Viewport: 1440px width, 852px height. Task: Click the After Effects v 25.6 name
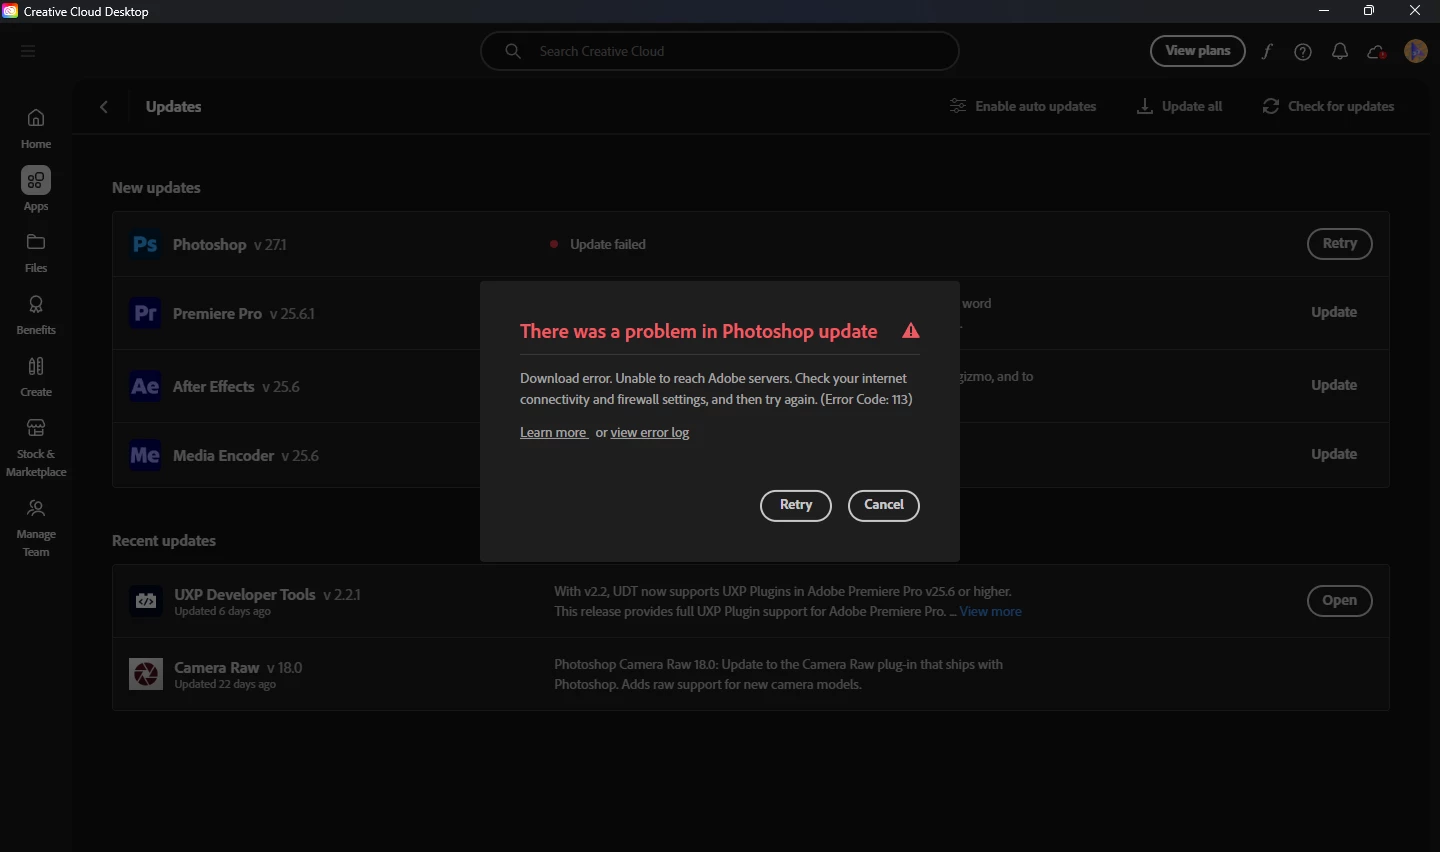tap(236, 387)
